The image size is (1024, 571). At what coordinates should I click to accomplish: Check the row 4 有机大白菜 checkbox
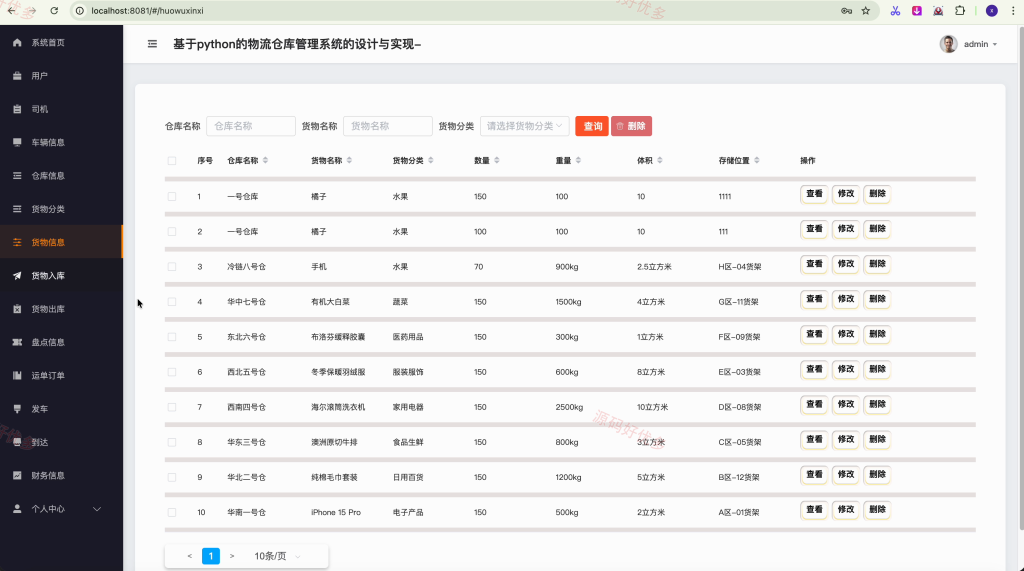click(x=172, y=302)
